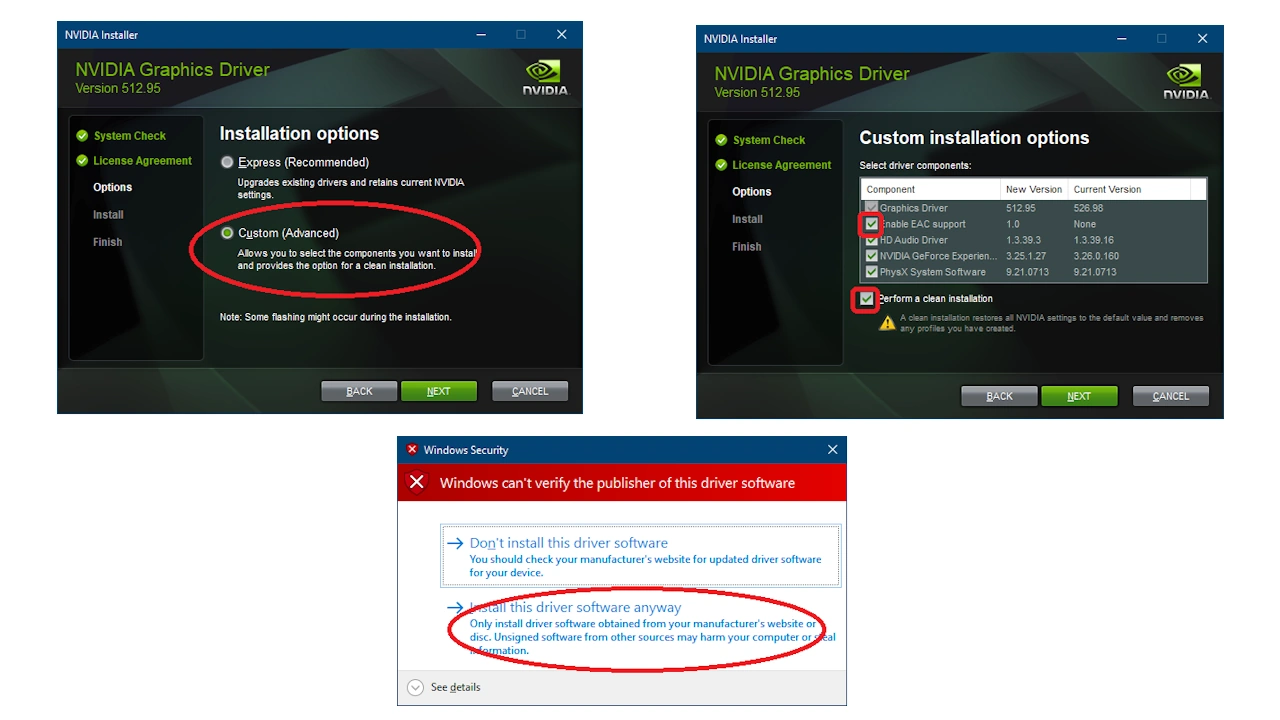Click green NEXT button in Custom installation window

[x=1079, y=396]
